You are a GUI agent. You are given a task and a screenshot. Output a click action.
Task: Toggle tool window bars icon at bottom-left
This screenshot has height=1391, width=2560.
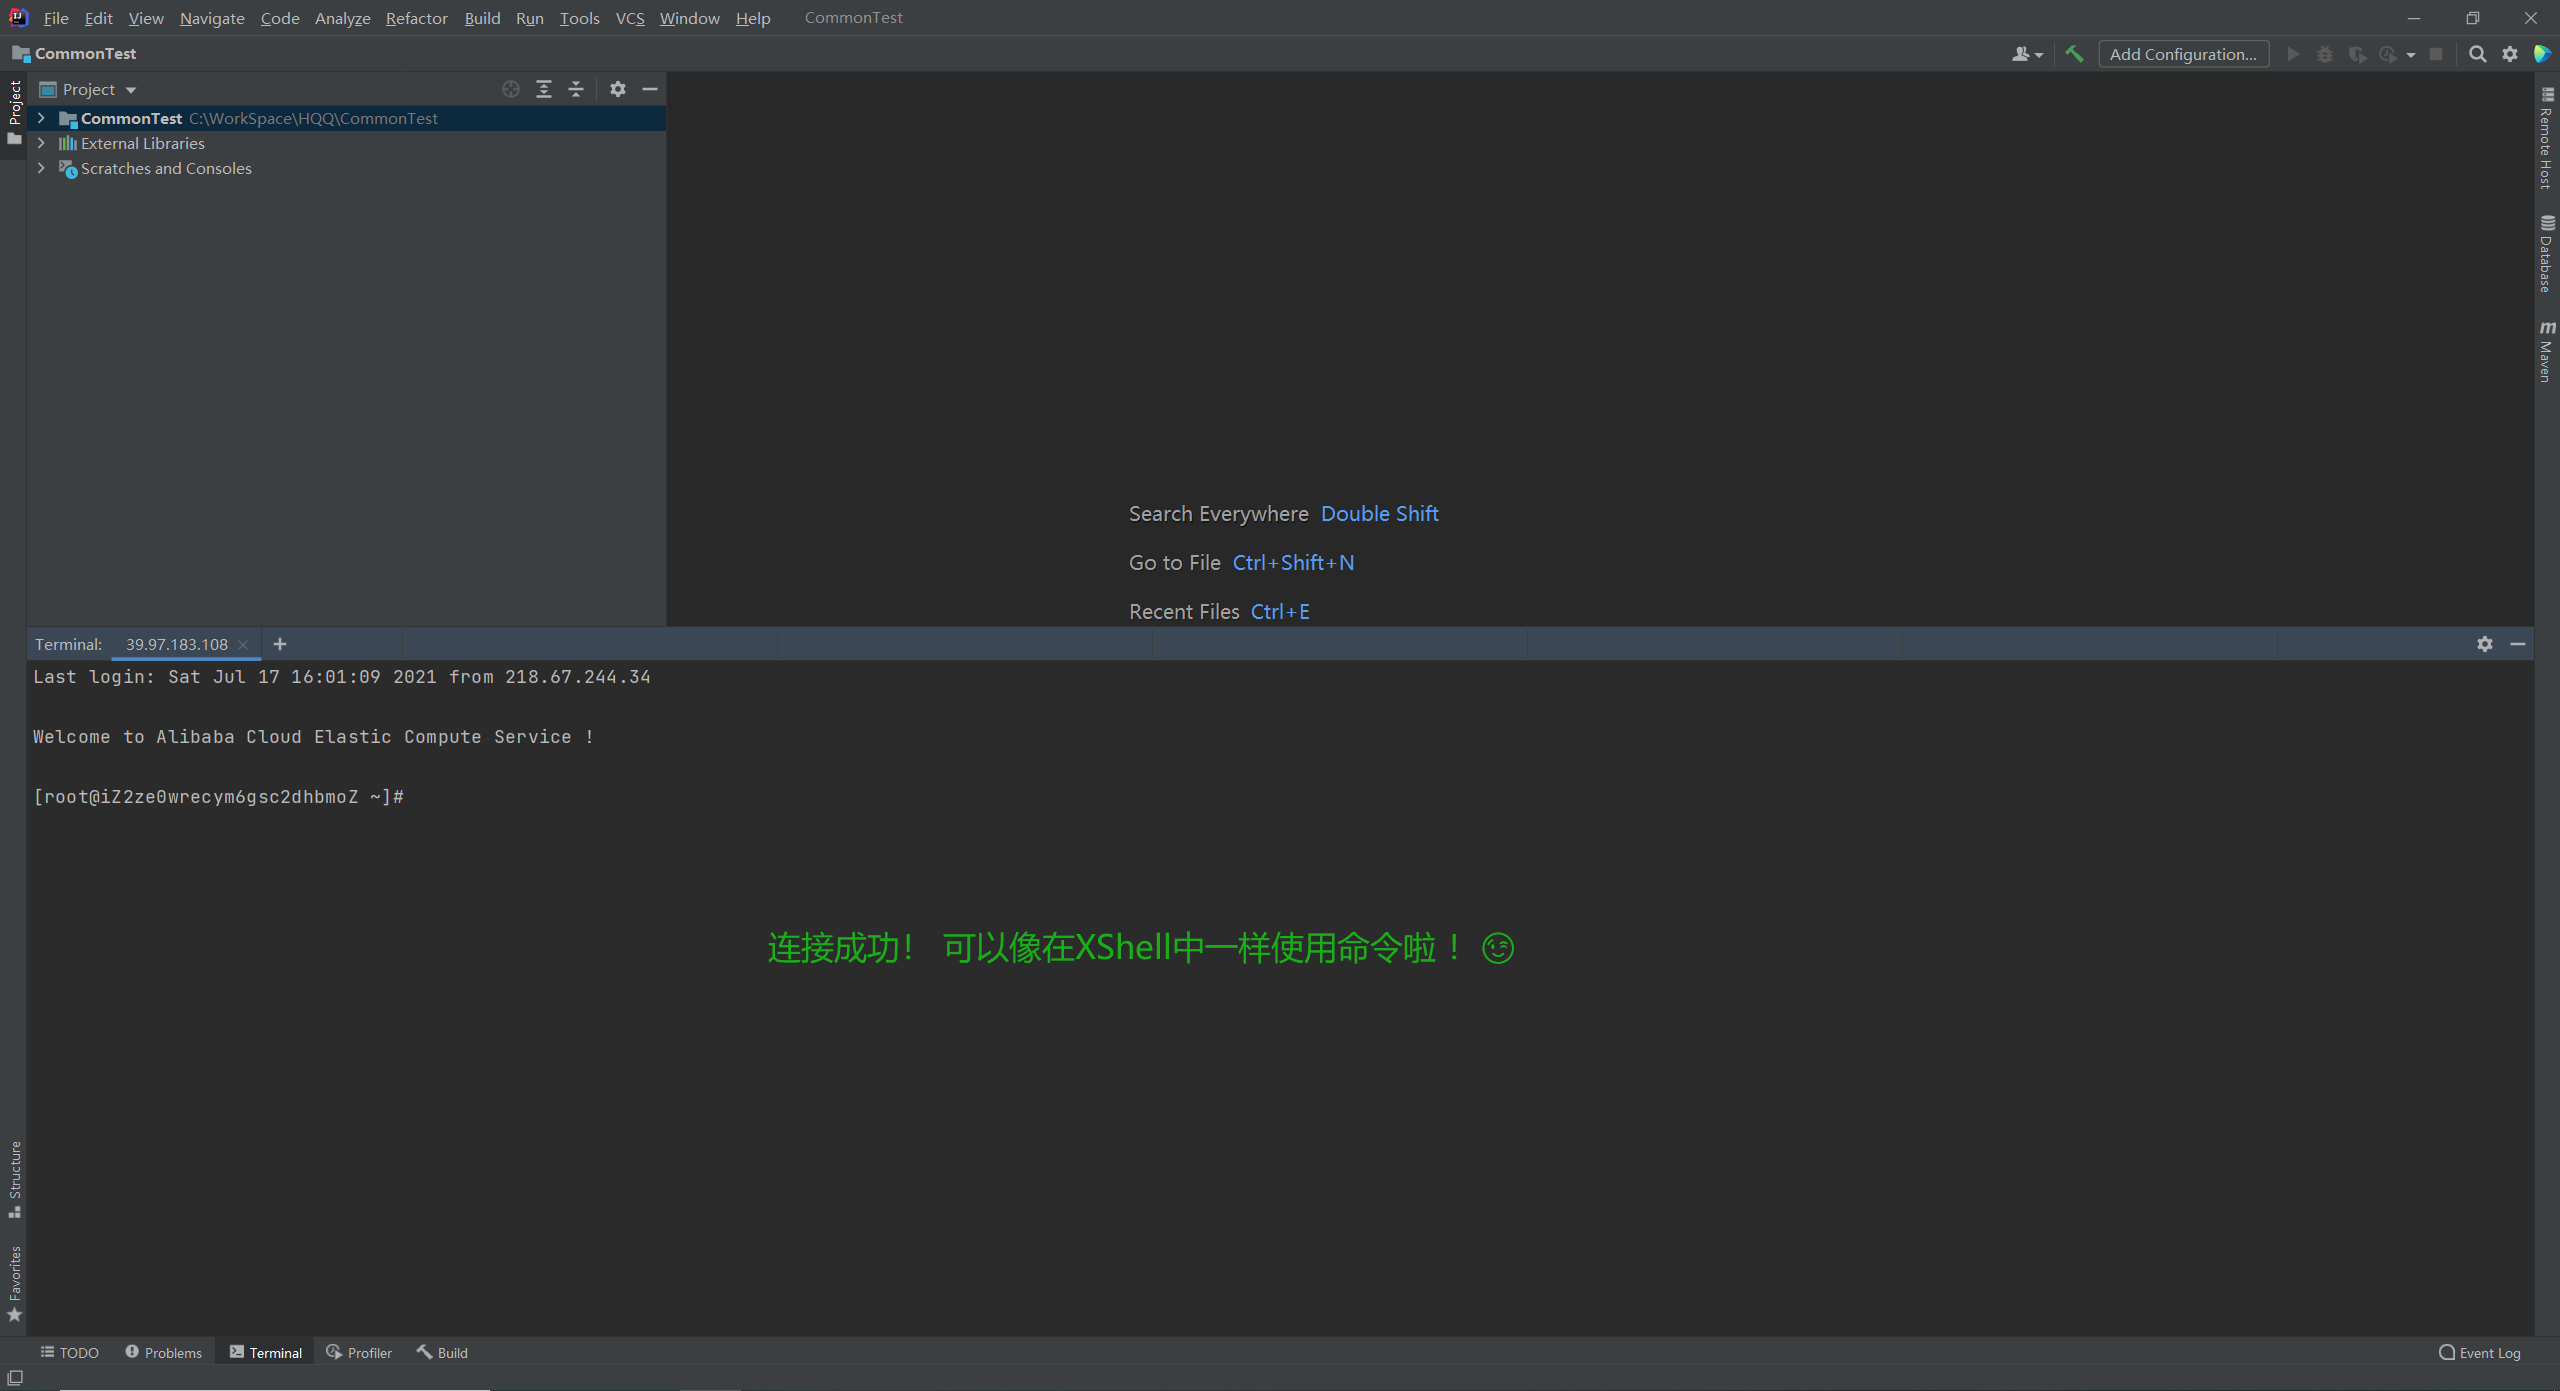pyautogui.click(x=14, y=1378)
